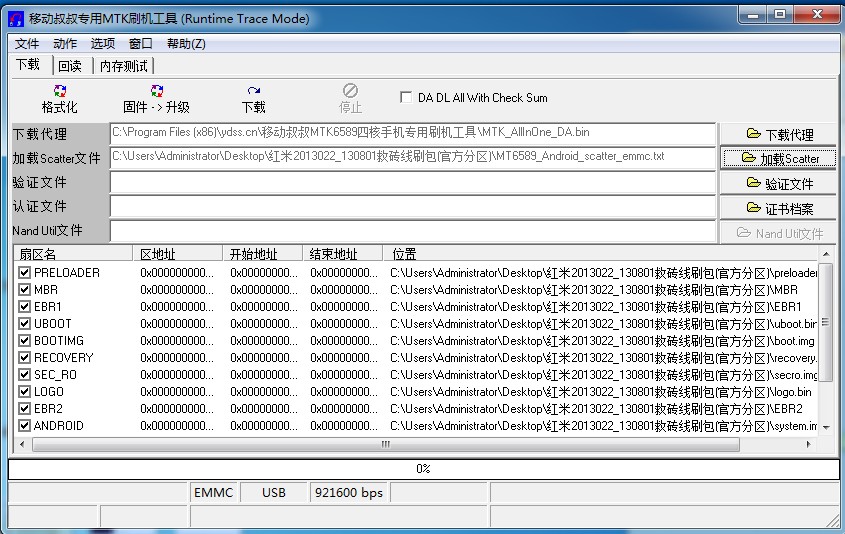Viewport: 845px width, 534px height.
Task: Click the 扇区名 column header
Action: (73, 253)
